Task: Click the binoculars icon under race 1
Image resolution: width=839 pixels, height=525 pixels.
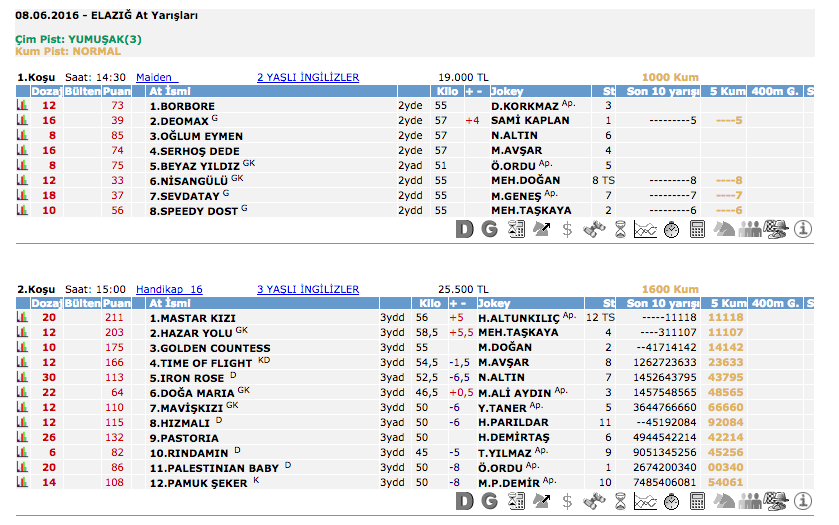Action: click(594, 230)
